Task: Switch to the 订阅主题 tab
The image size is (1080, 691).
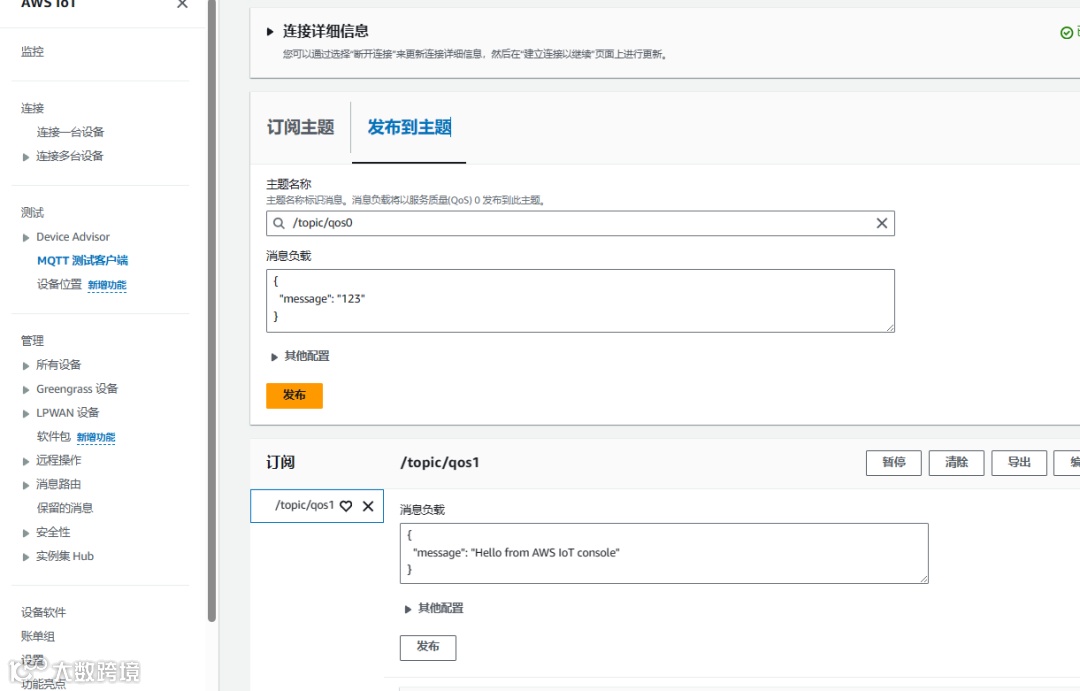Action: tap(300, 128)
